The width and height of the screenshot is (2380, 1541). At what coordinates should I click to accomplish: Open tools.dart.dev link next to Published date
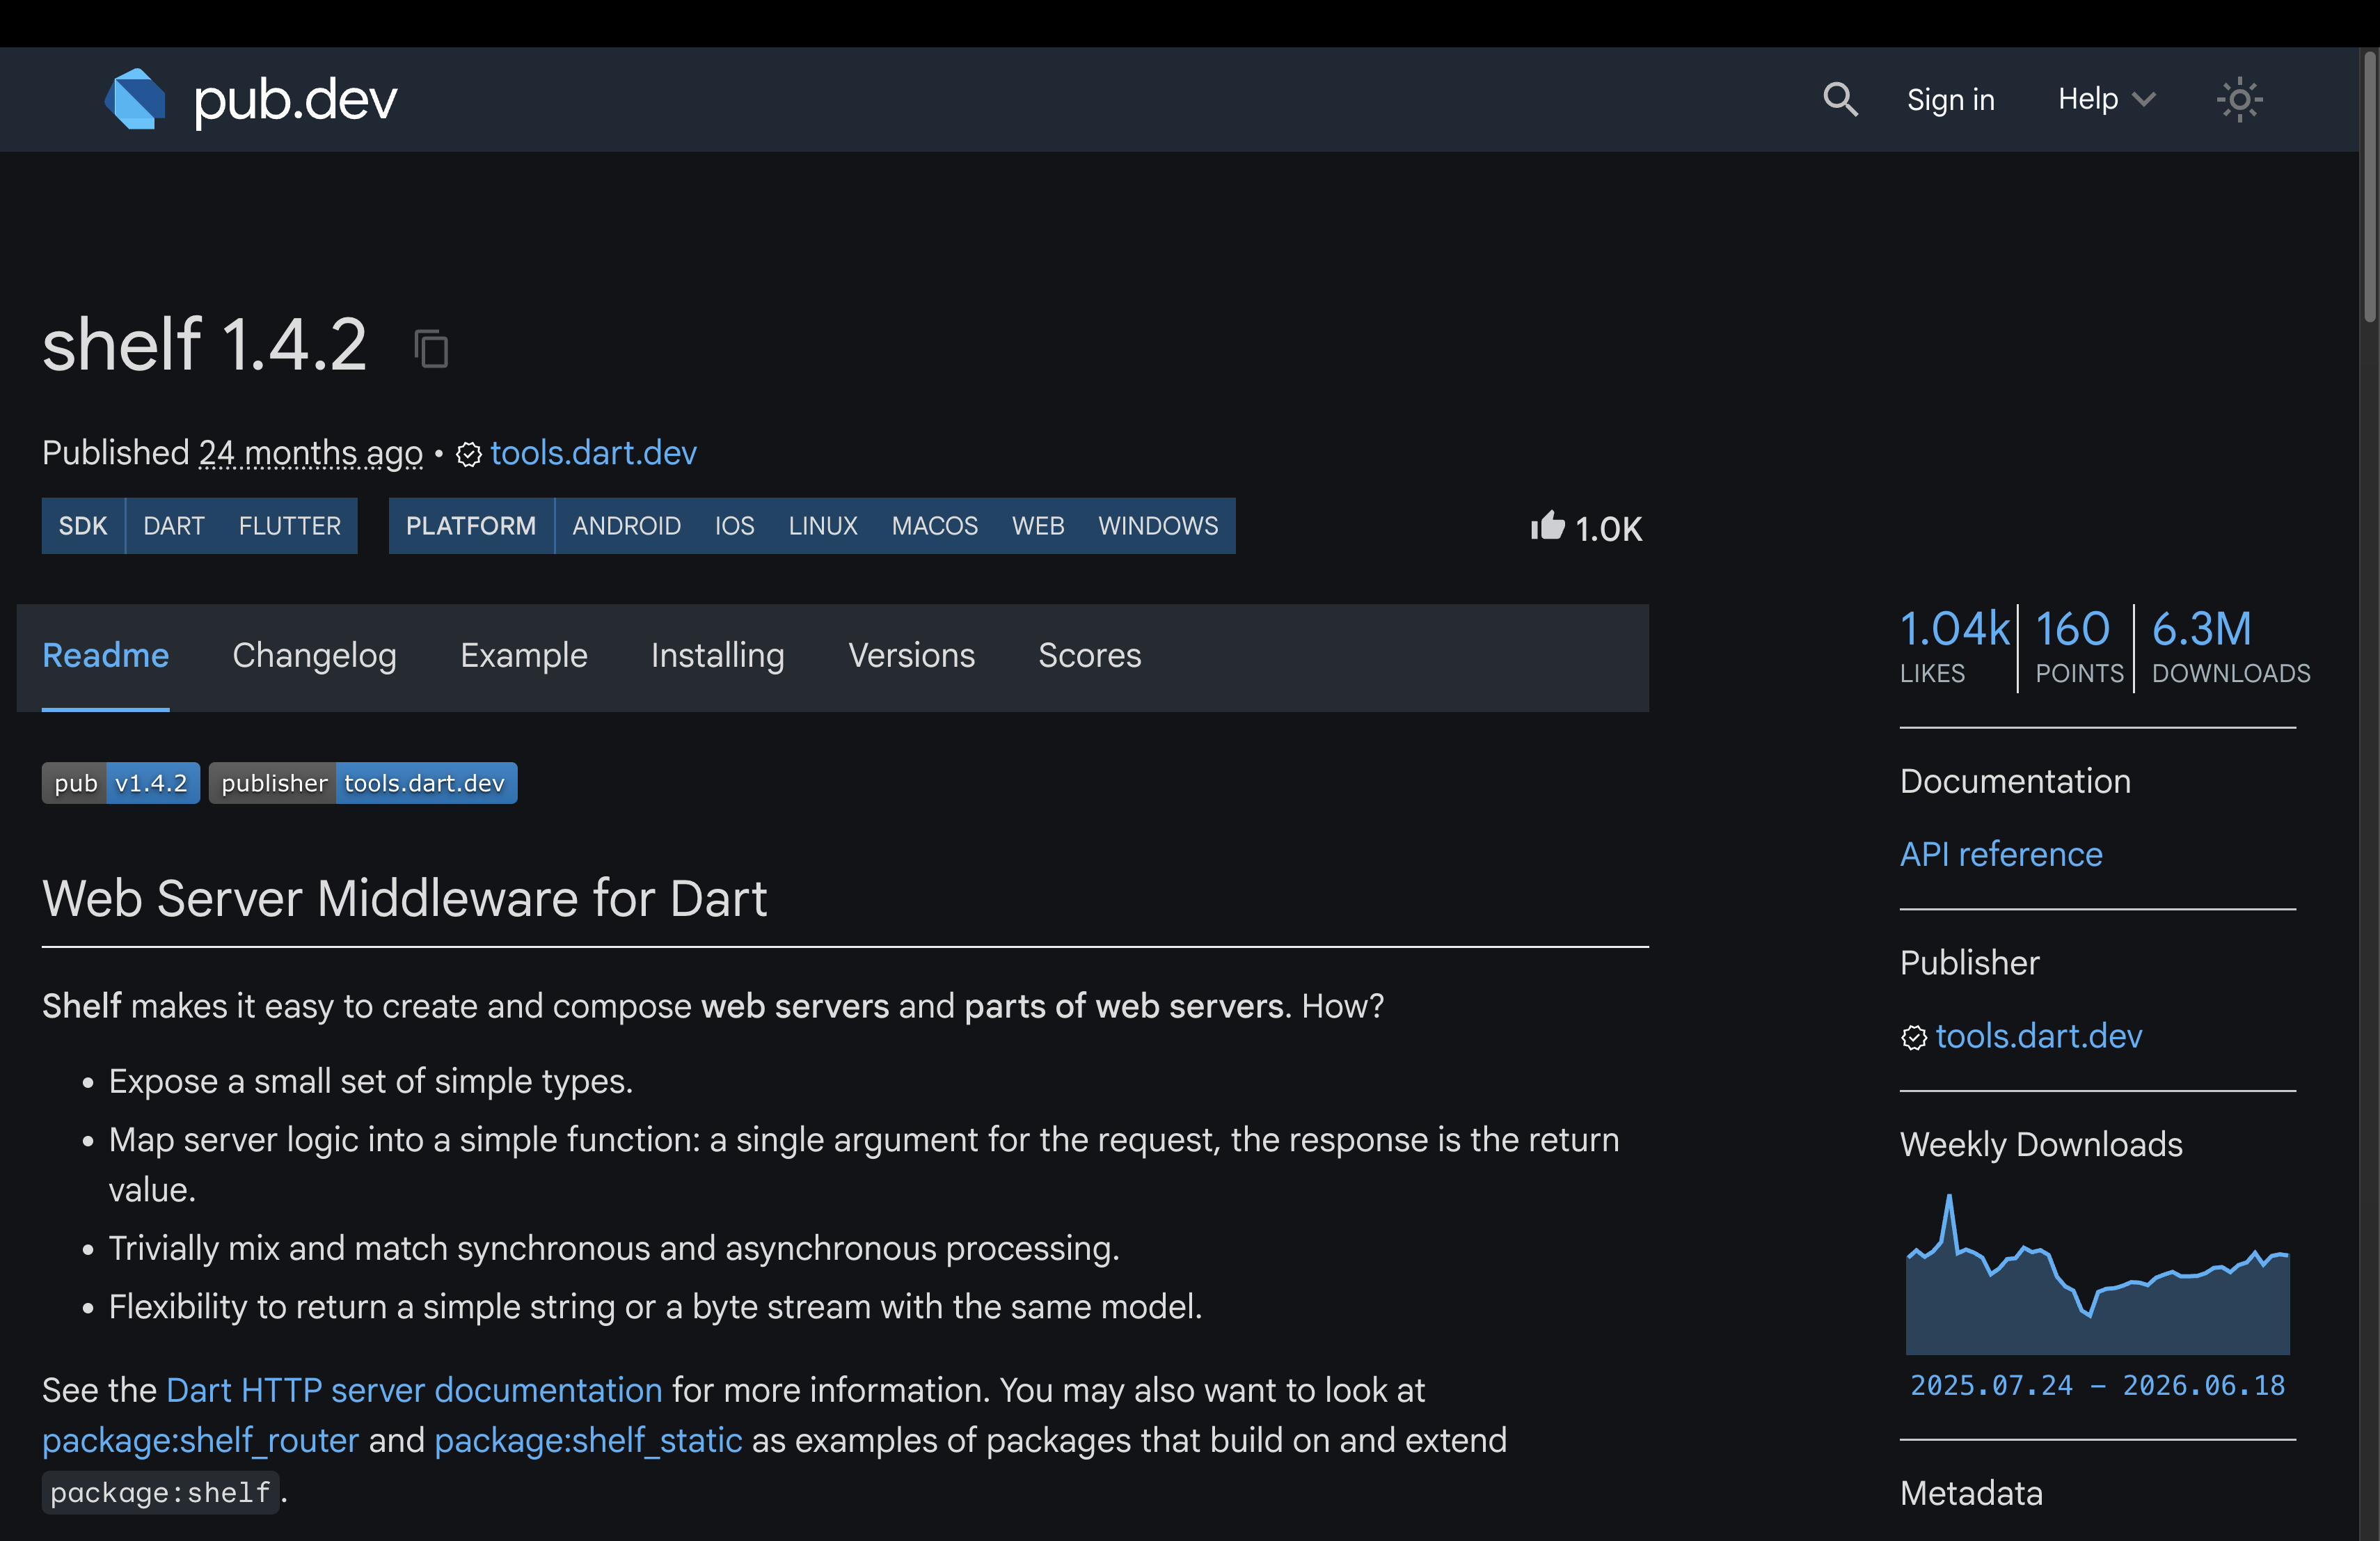coord(593,454)
